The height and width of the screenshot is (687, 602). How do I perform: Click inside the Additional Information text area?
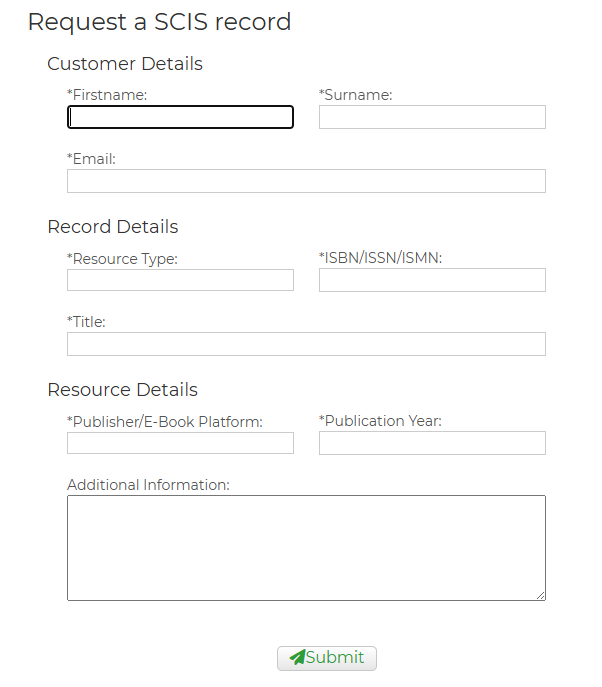[x=306, y=548]
